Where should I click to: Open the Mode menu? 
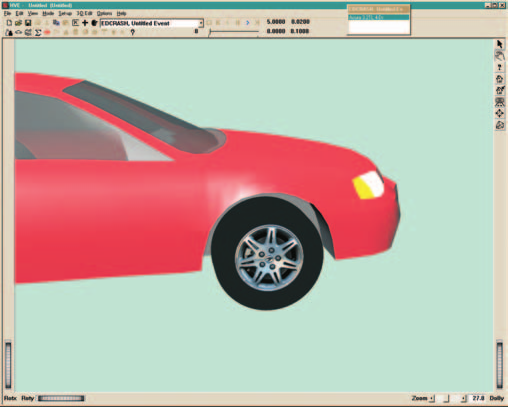tap(48, 13)
